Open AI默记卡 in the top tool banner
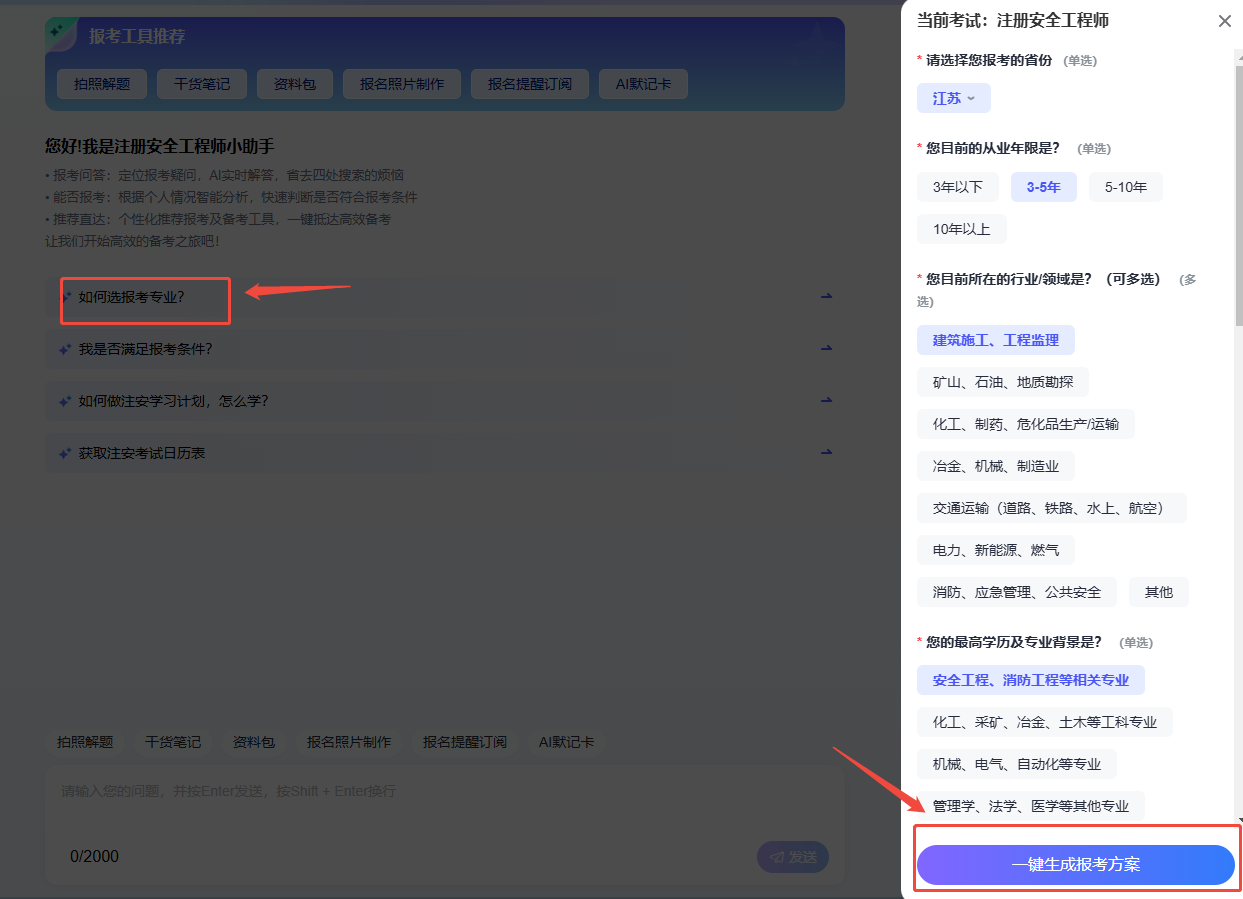The width and height of the screenshot is (1243, 899). tap(643, 84)
